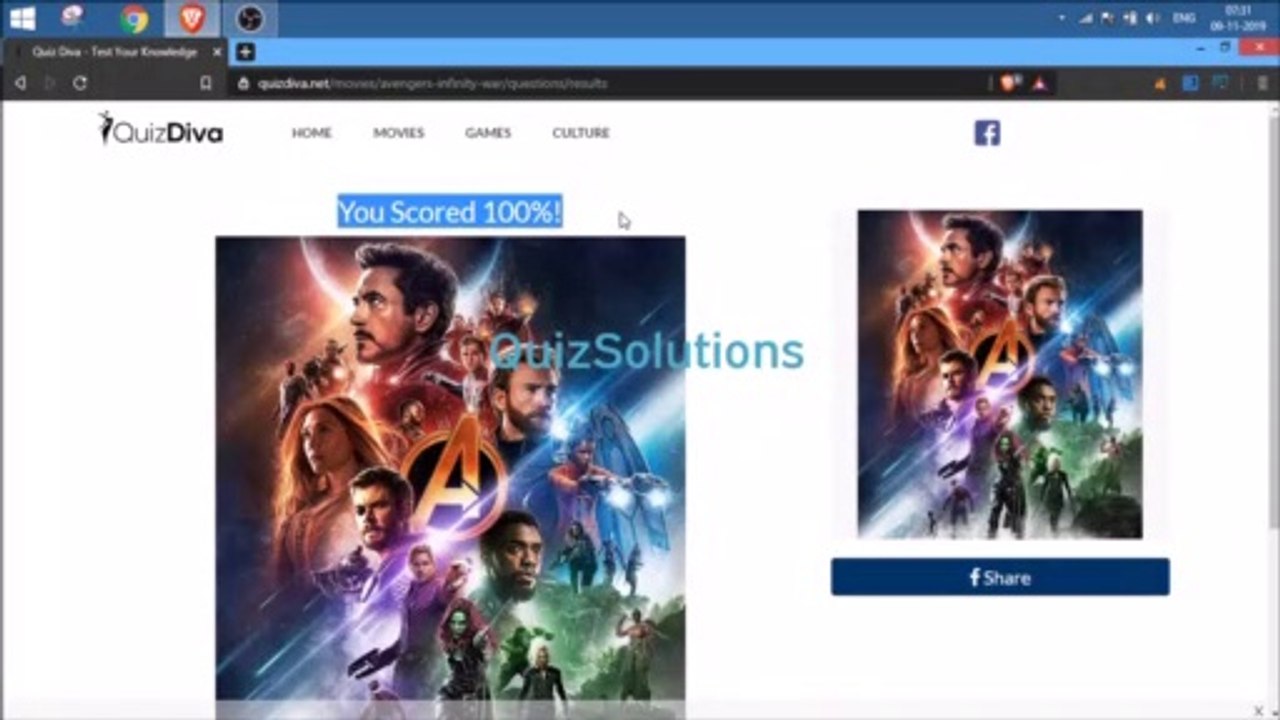Click the Brave browser taskbar icon

[x=192, y=18]
